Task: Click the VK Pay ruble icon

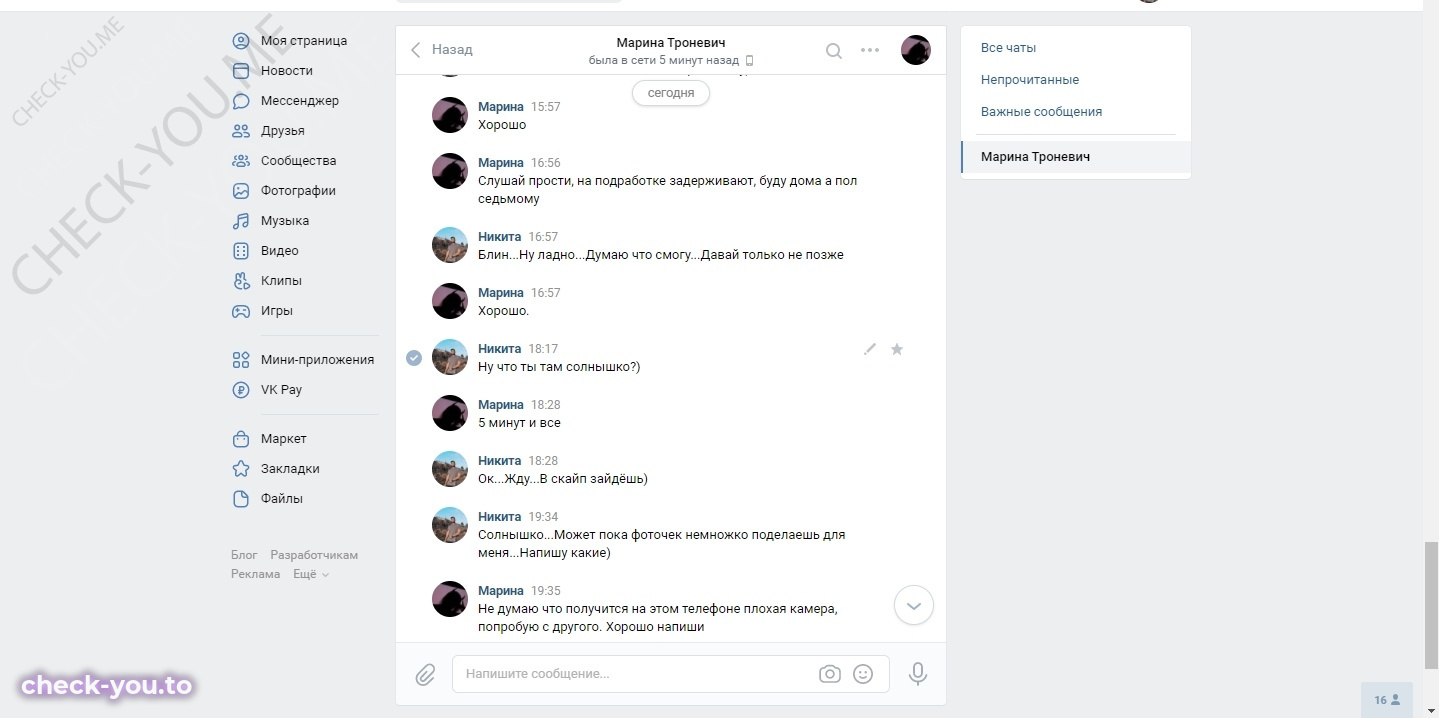Action: 241,390
